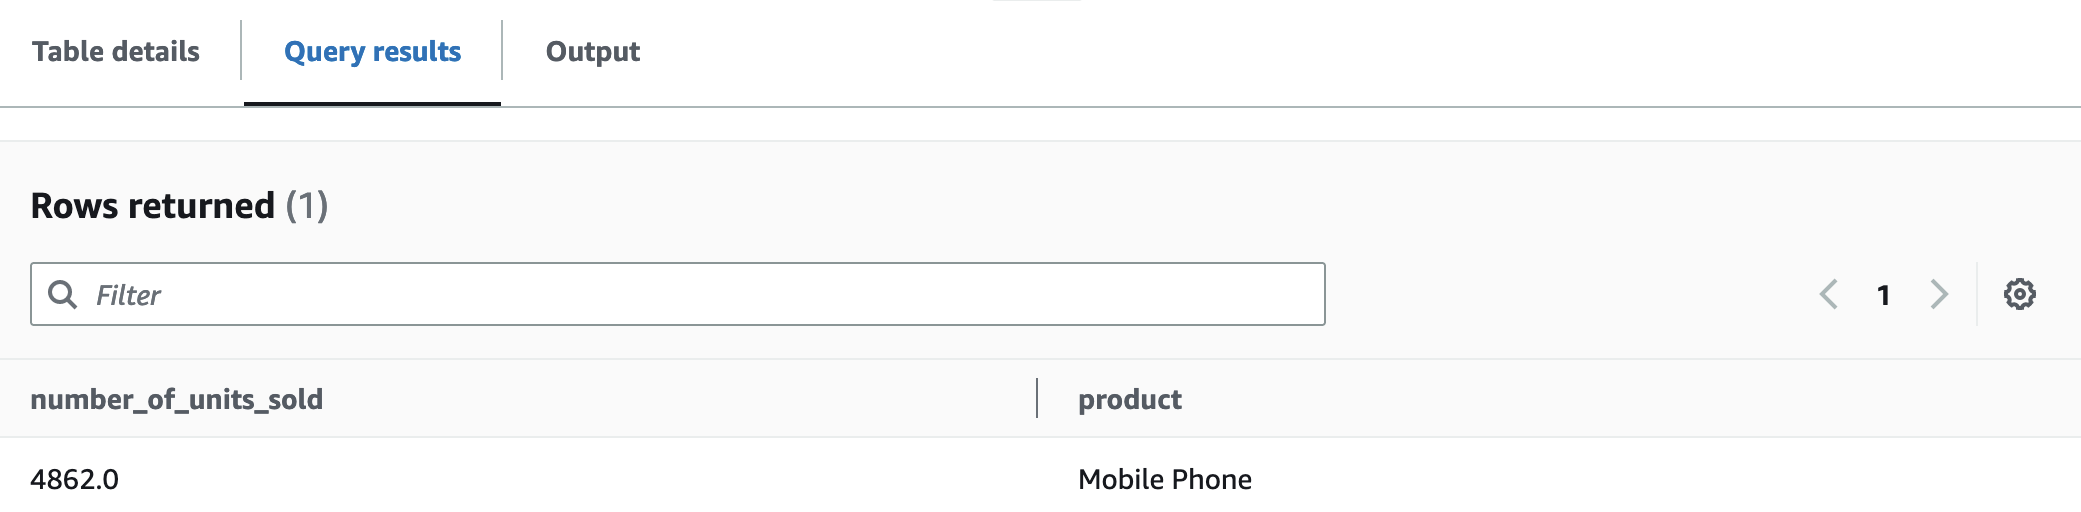2081x512 pixels.
Task: Switch to the Table details tab
Action: click(116, 51)
